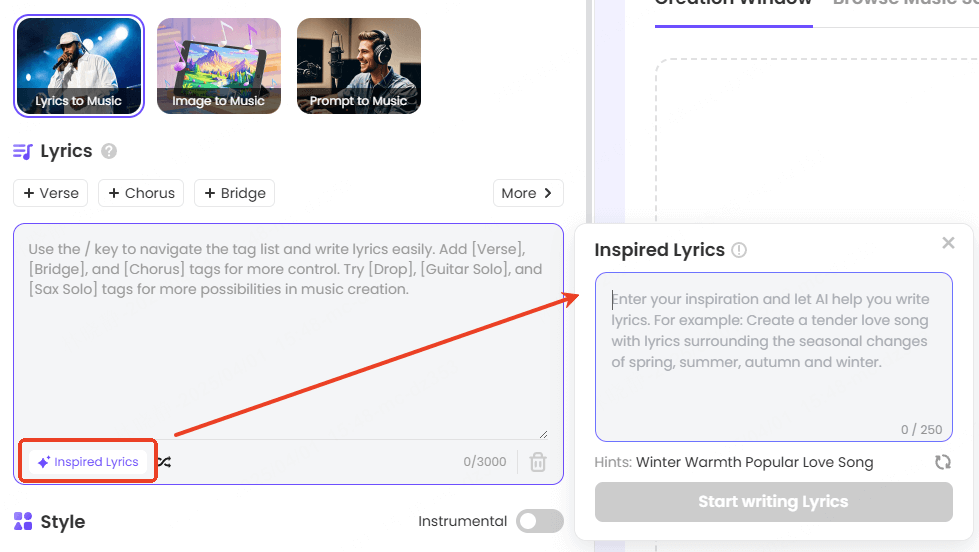This screenshot has width=979, height=552.
Task: Expand the More tags dropdown
Action: pyautogui.click(x=528, y=193)
